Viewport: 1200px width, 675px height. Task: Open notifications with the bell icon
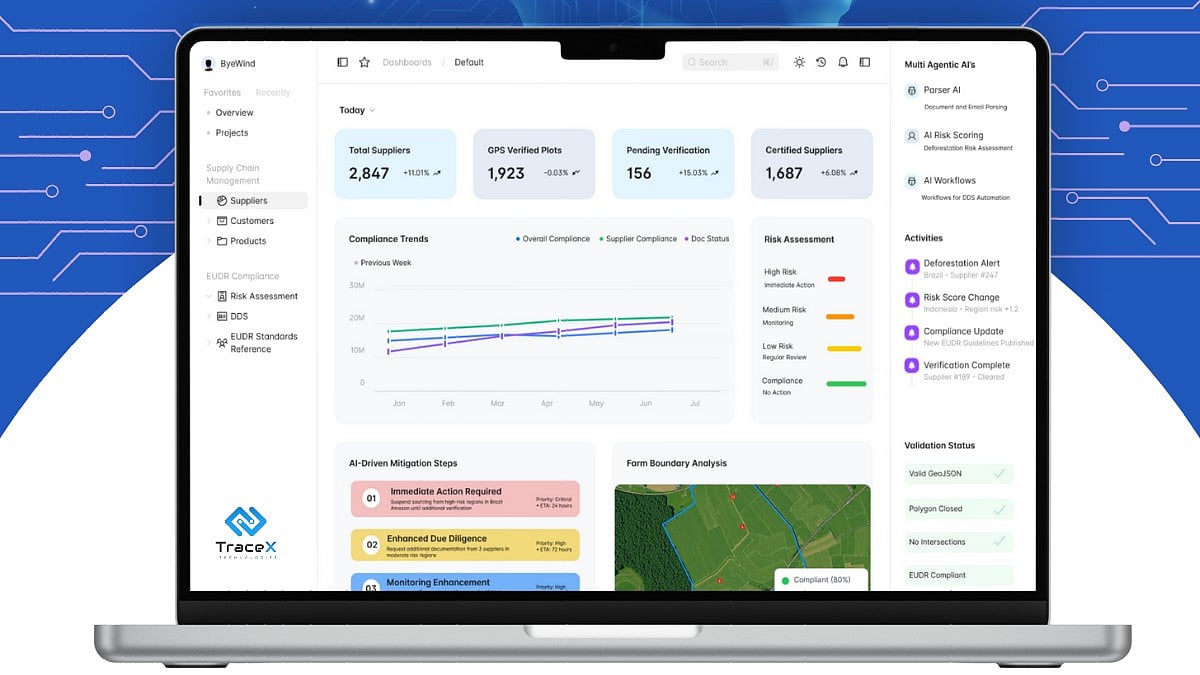pos(843,62)
